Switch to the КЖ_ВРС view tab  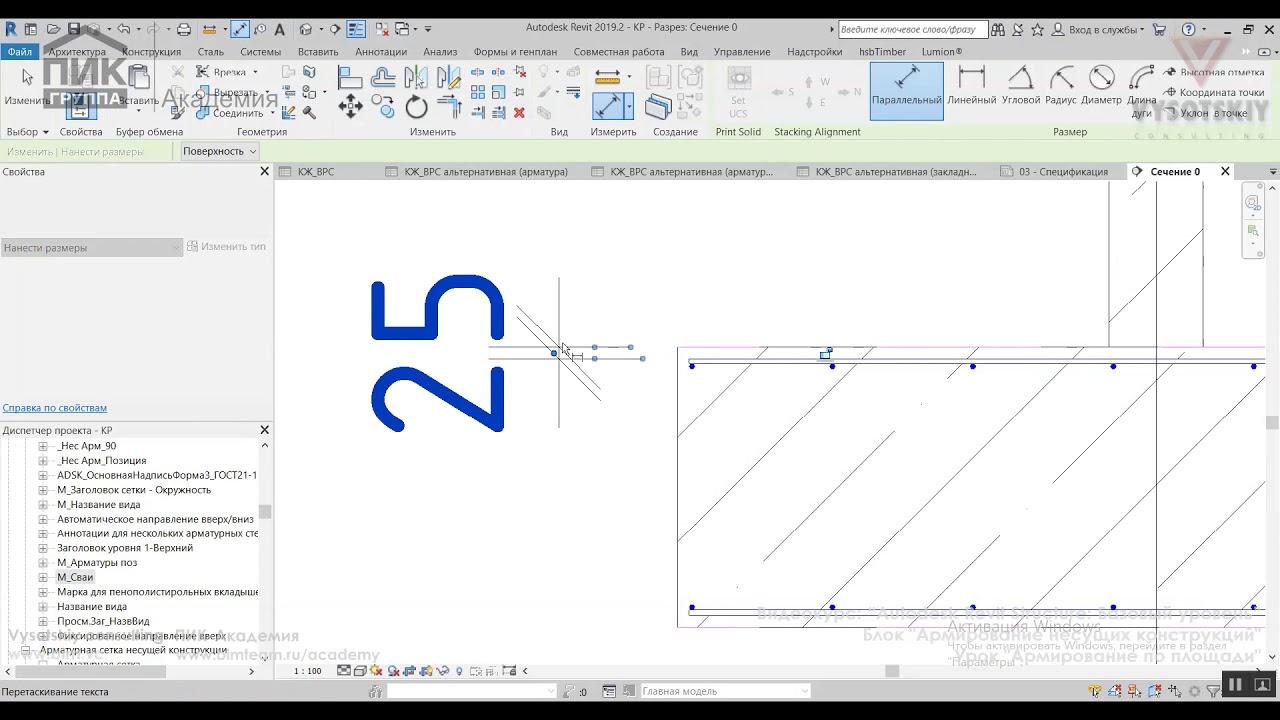coord(316,172)
